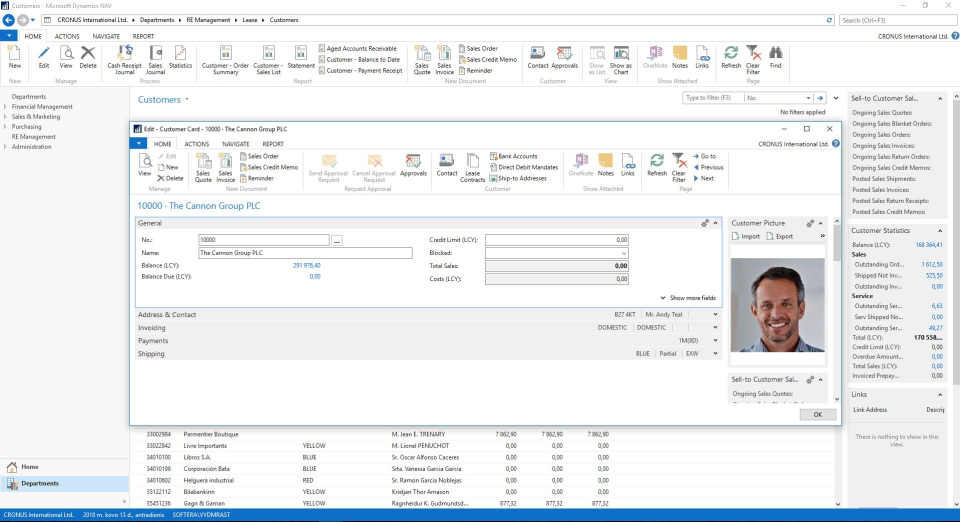Open Customers title dropdown arrow

click(x=187, y=99)
